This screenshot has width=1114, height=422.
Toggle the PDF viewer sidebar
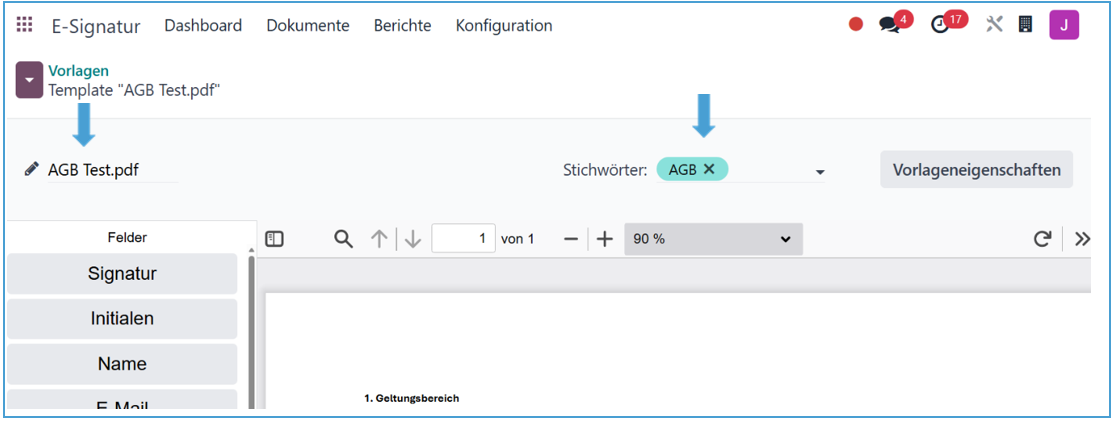pos(275,239)
